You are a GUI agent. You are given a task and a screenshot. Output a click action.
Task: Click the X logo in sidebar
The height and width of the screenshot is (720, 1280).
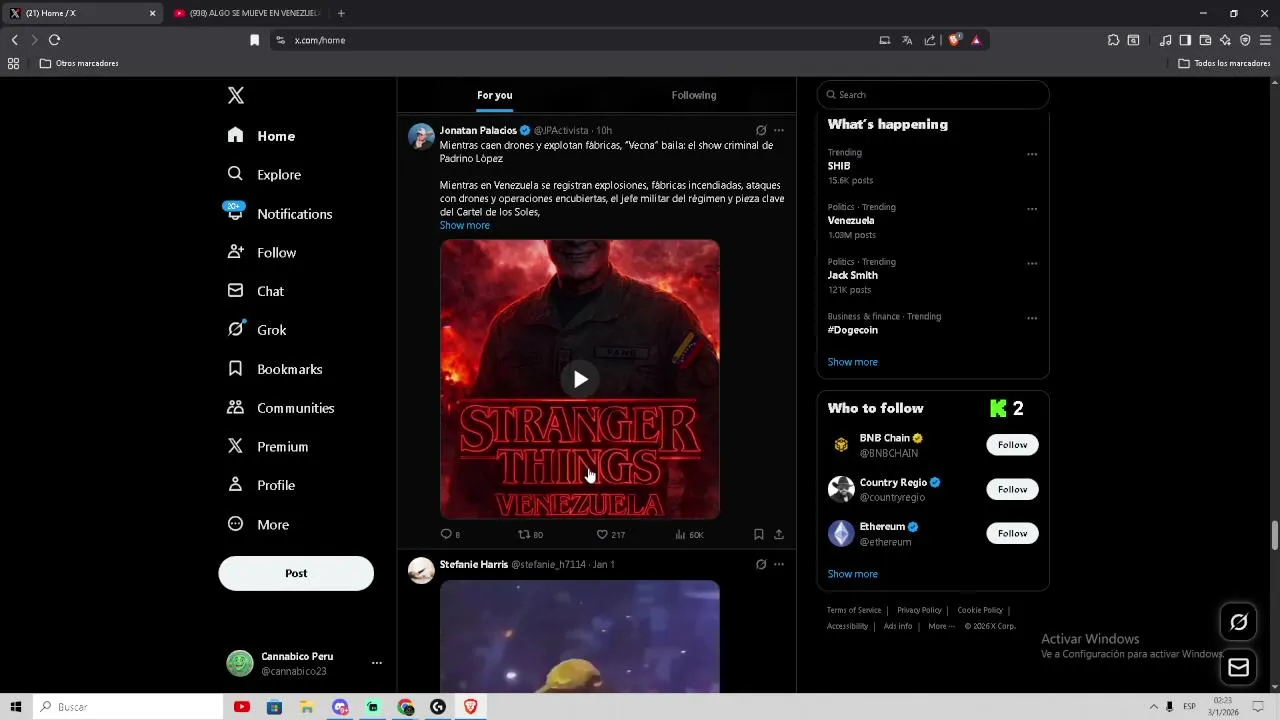tap(236, 95)
